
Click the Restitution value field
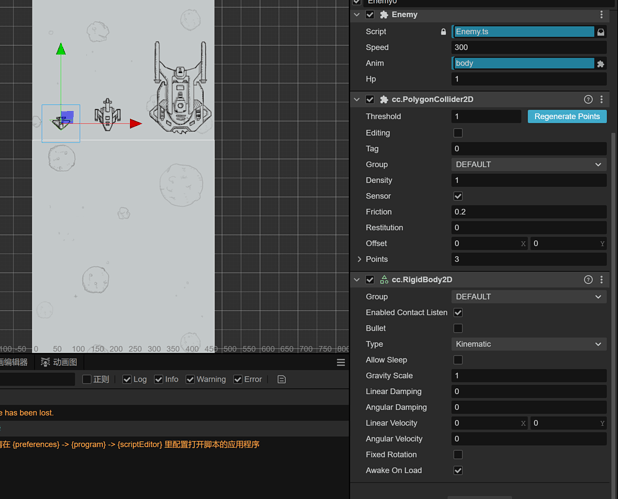[x=529, y=227]
